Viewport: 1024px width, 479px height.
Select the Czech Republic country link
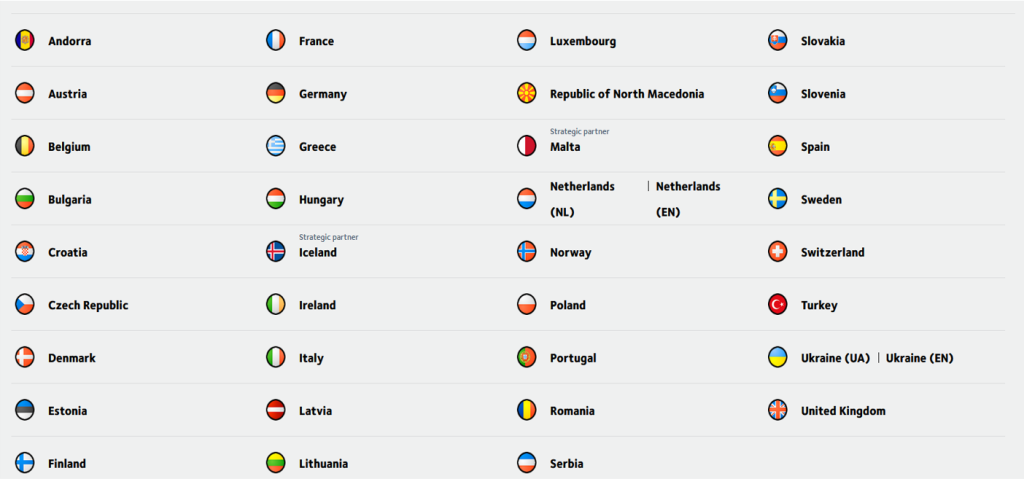point(88,305)
